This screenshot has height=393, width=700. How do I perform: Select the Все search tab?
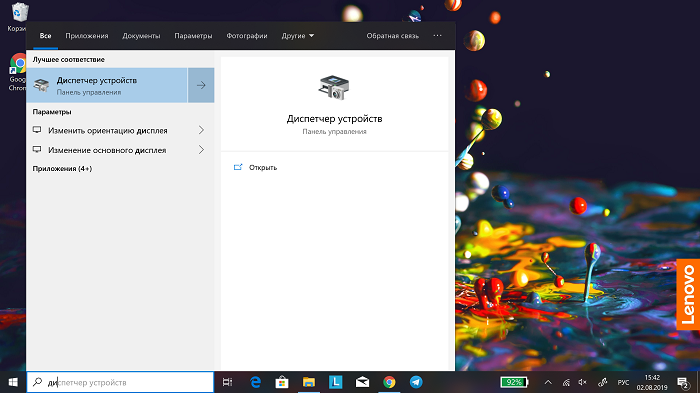[x=45, y=36]
